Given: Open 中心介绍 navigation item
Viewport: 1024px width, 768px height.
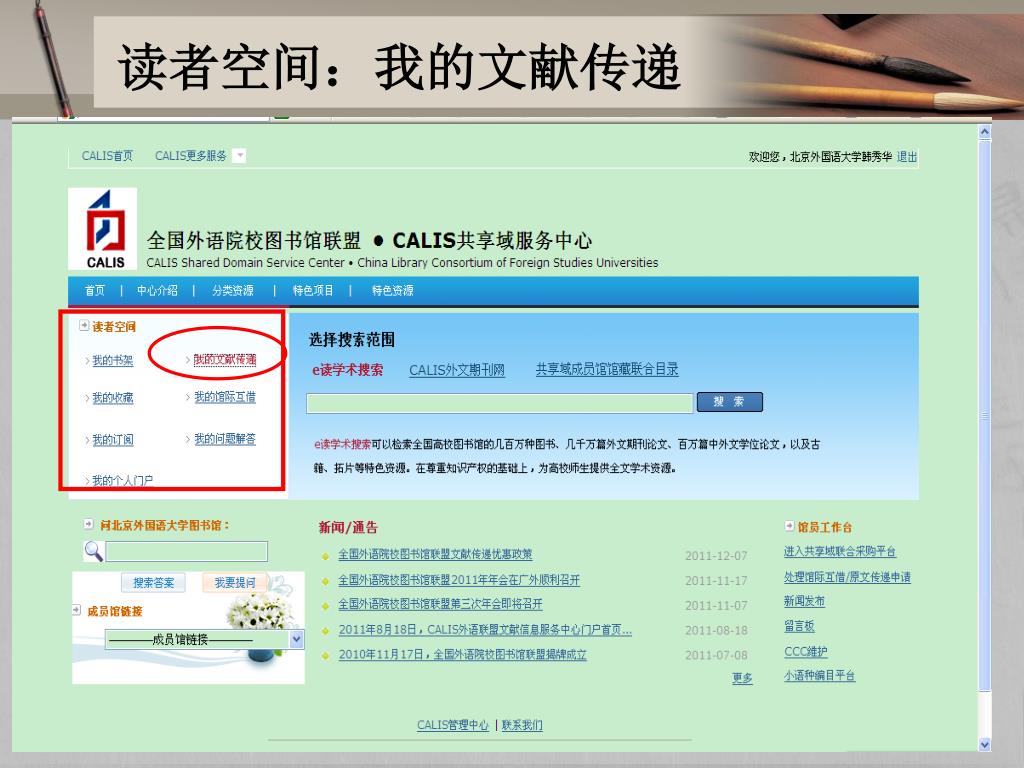Looking at the screenshot, I should [157, 291].
